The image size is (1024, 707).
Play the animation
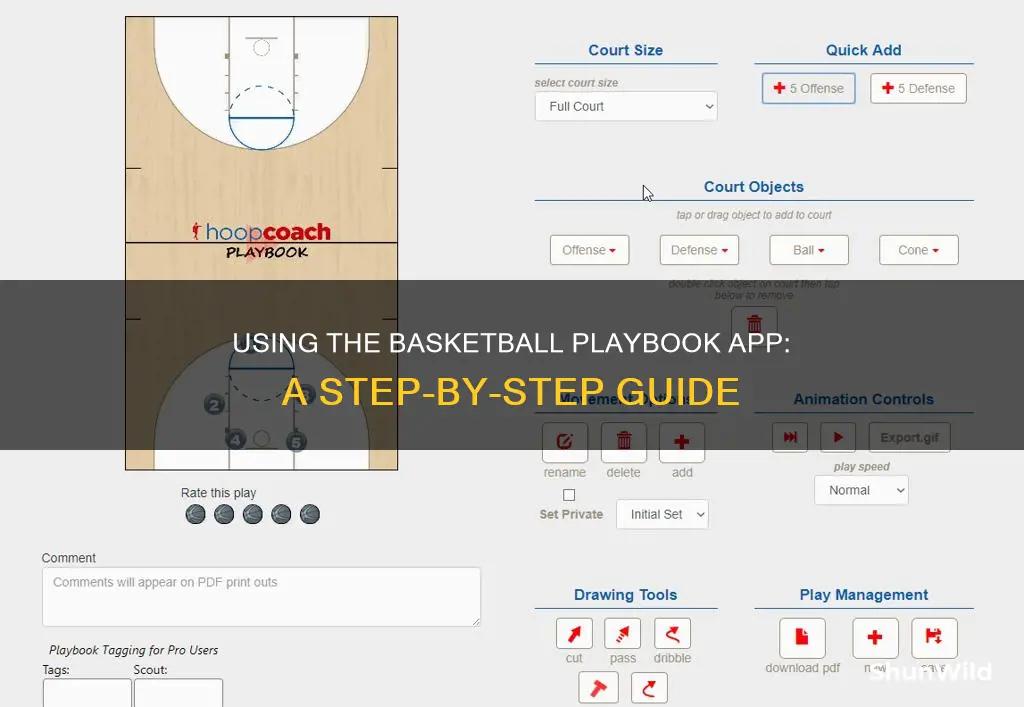[838, 437]
